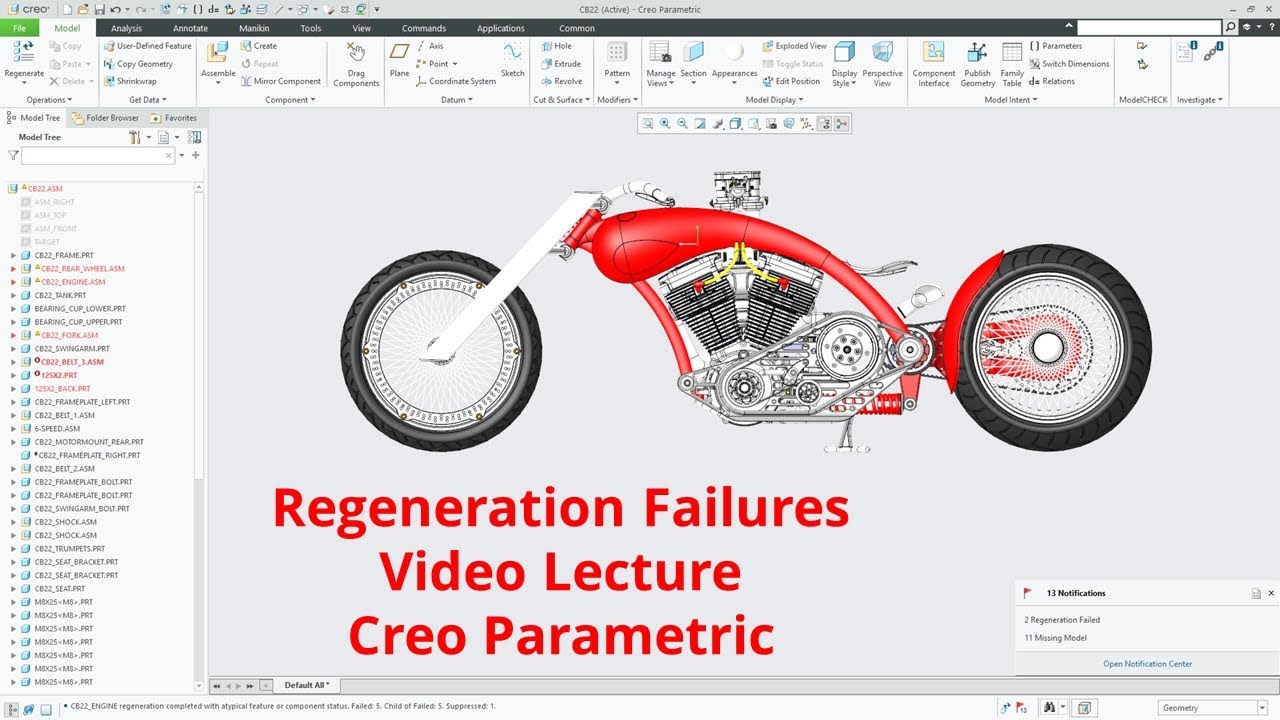1280x720 pixels.
Task: Open Appearances gallery
Action: pyautogui.click(x=734, y=63)
